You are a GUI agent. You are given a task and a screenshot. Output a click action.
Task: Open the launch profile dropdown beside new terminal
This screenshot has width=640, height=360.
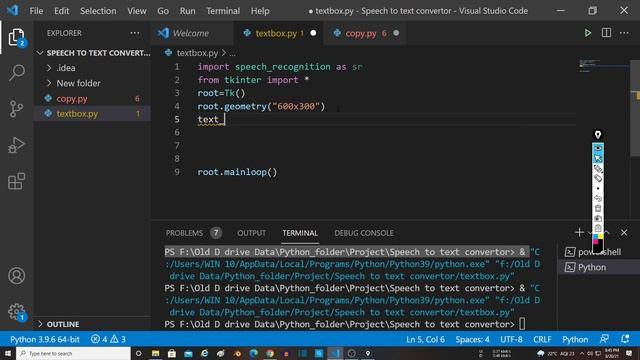589,233
